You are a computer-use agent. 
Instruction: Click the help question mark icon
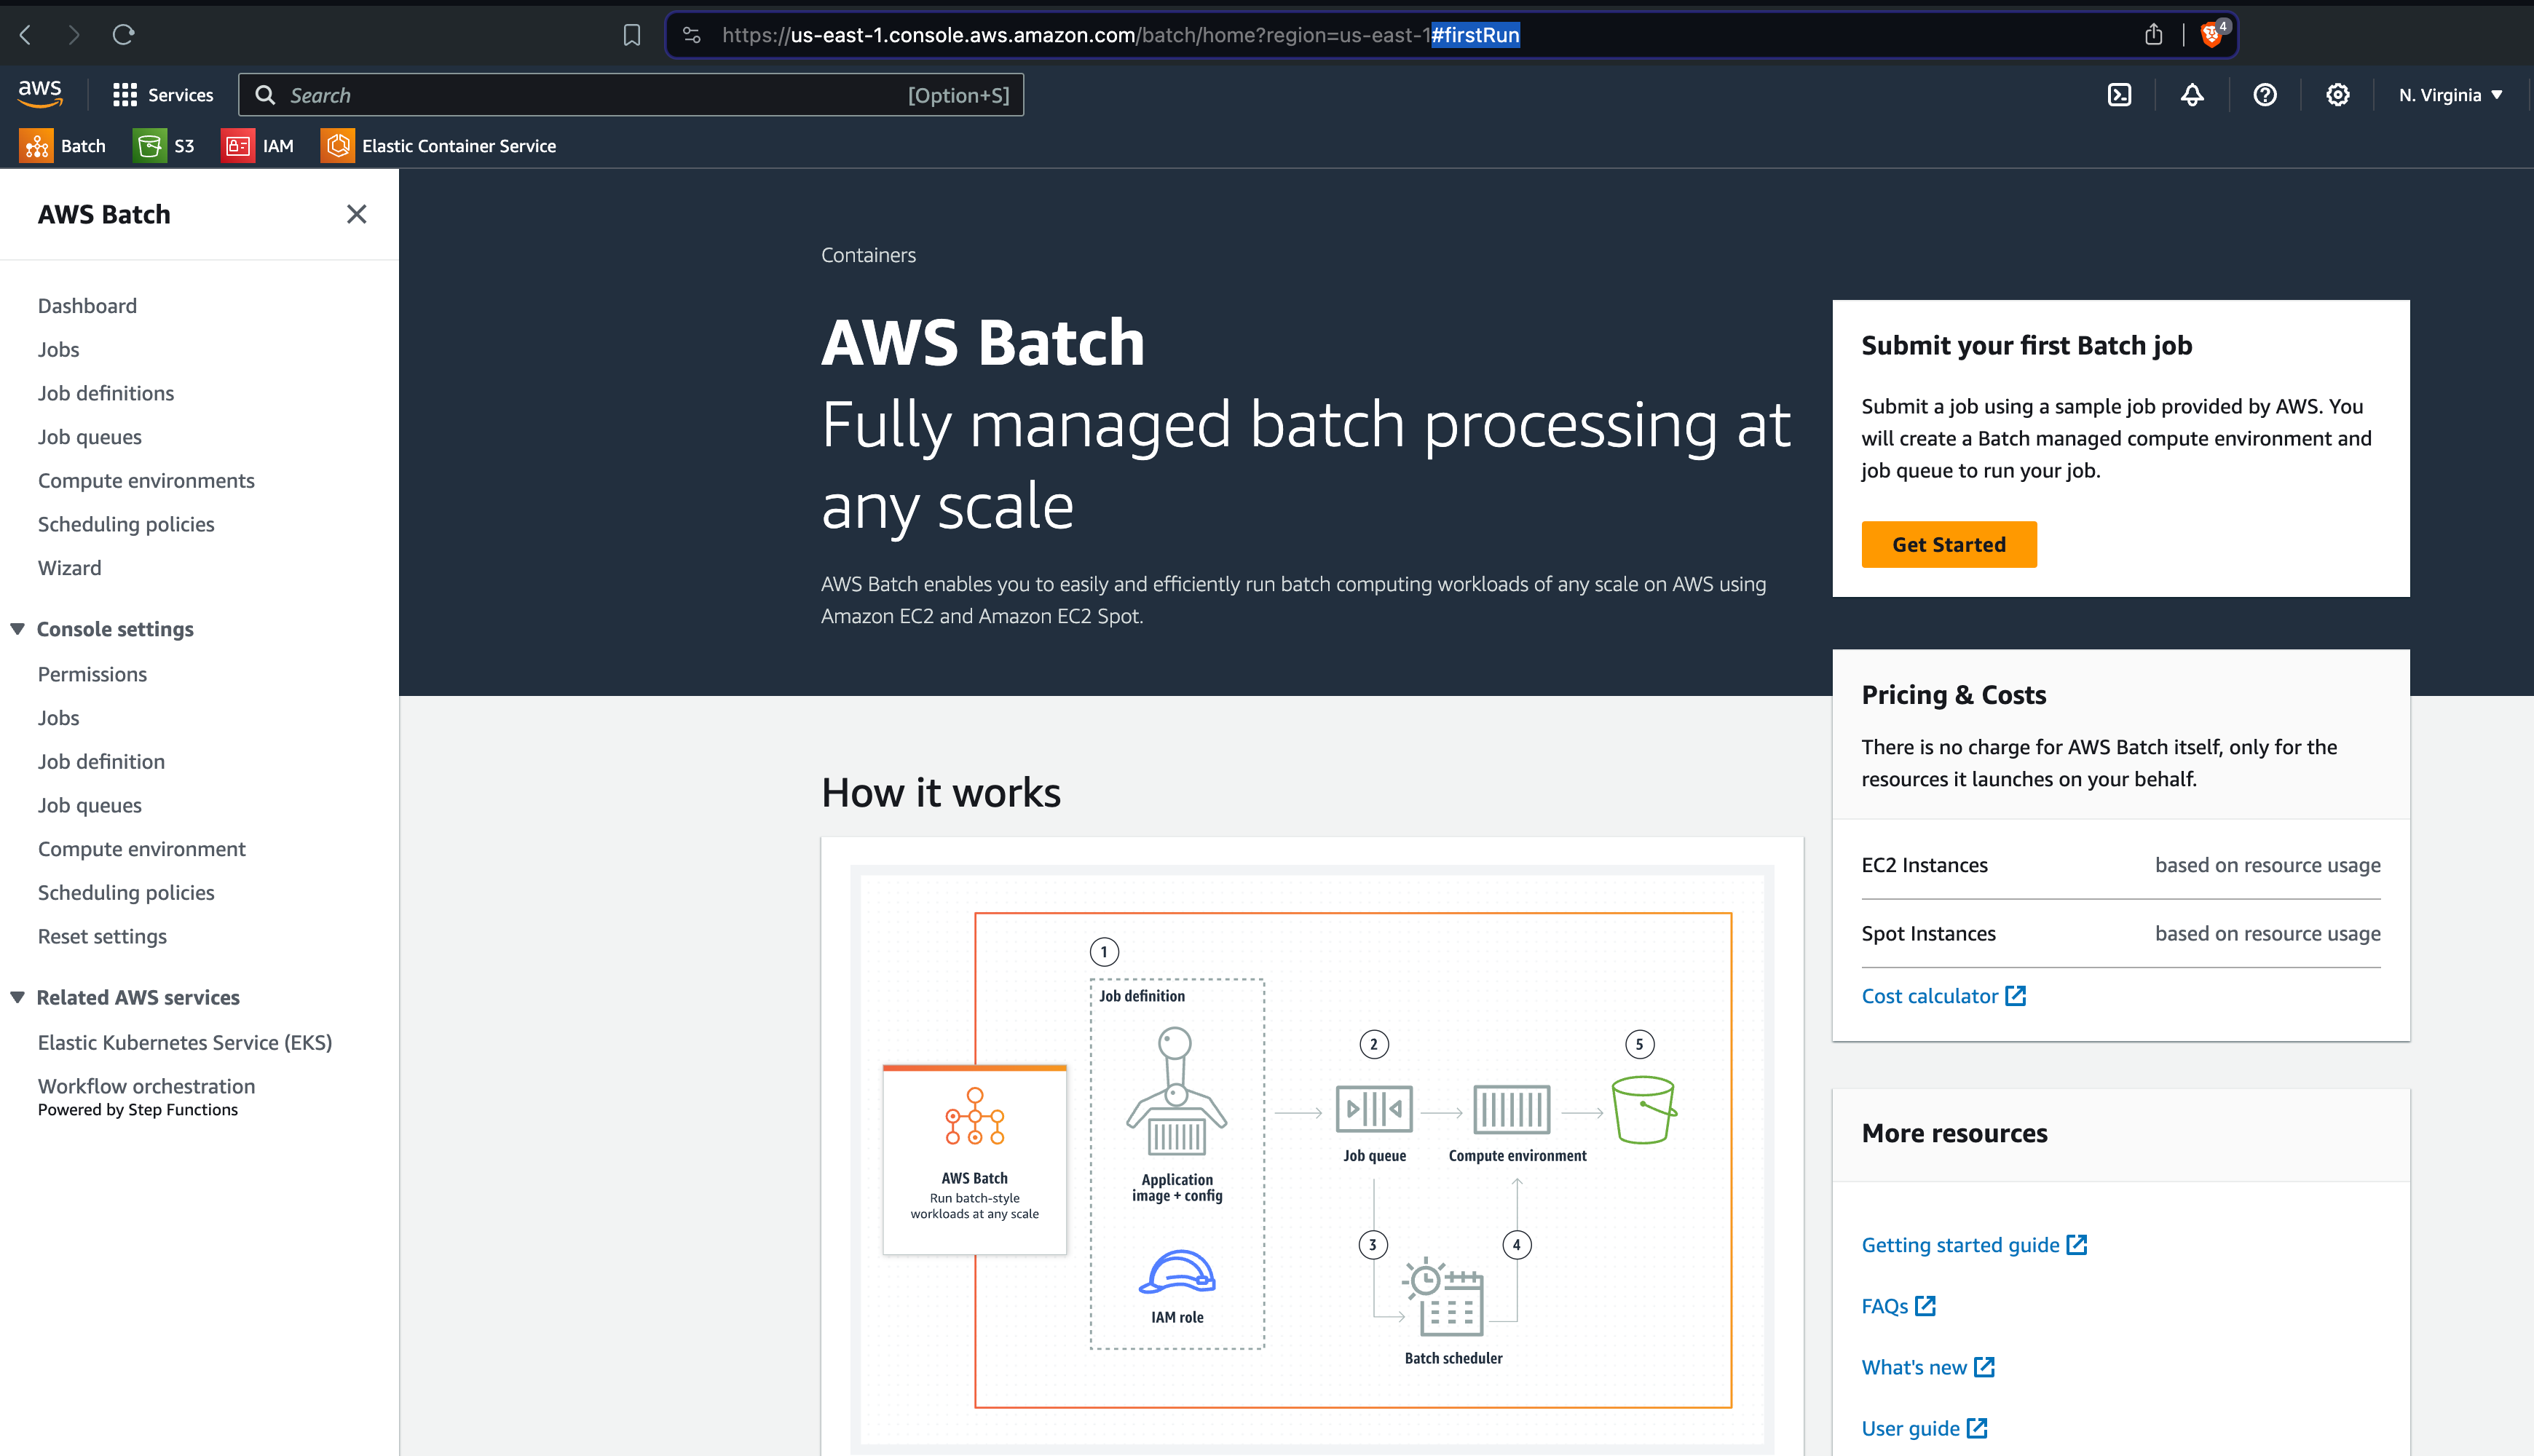coord(2265,95)
